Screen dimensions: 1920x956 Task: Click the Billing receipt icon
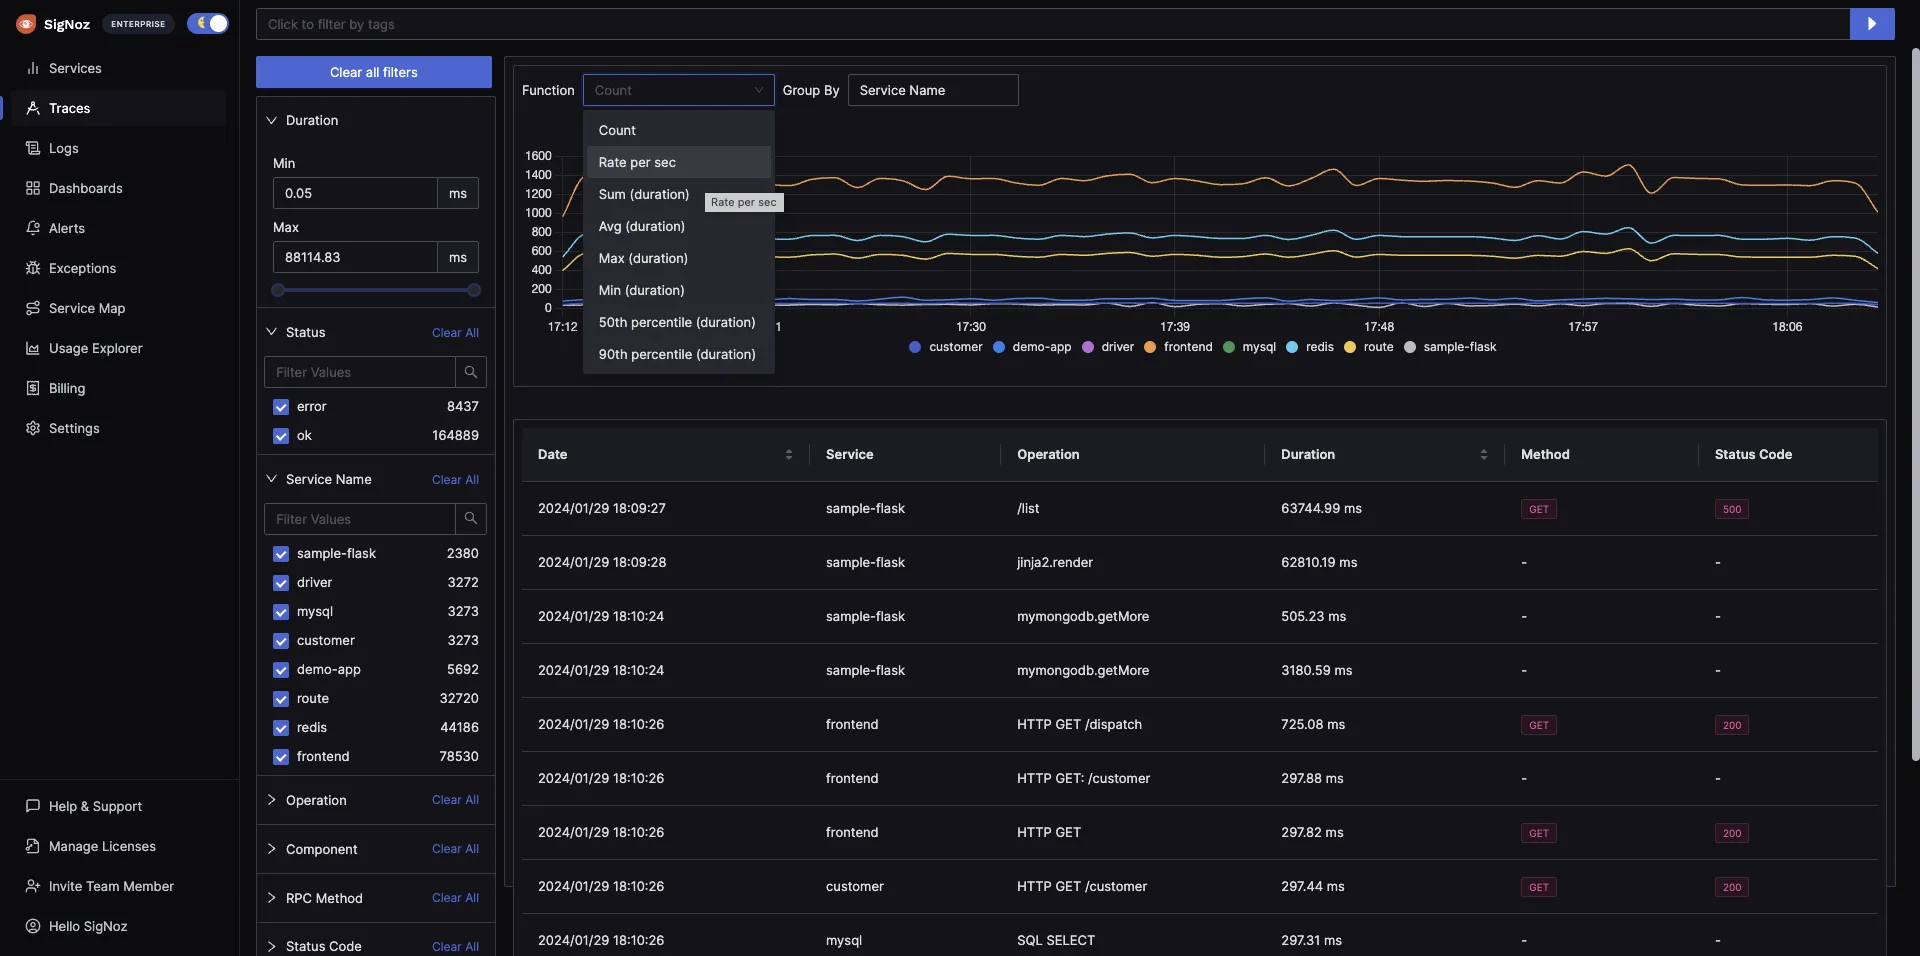pyautogui.click(x=33, y=388)
